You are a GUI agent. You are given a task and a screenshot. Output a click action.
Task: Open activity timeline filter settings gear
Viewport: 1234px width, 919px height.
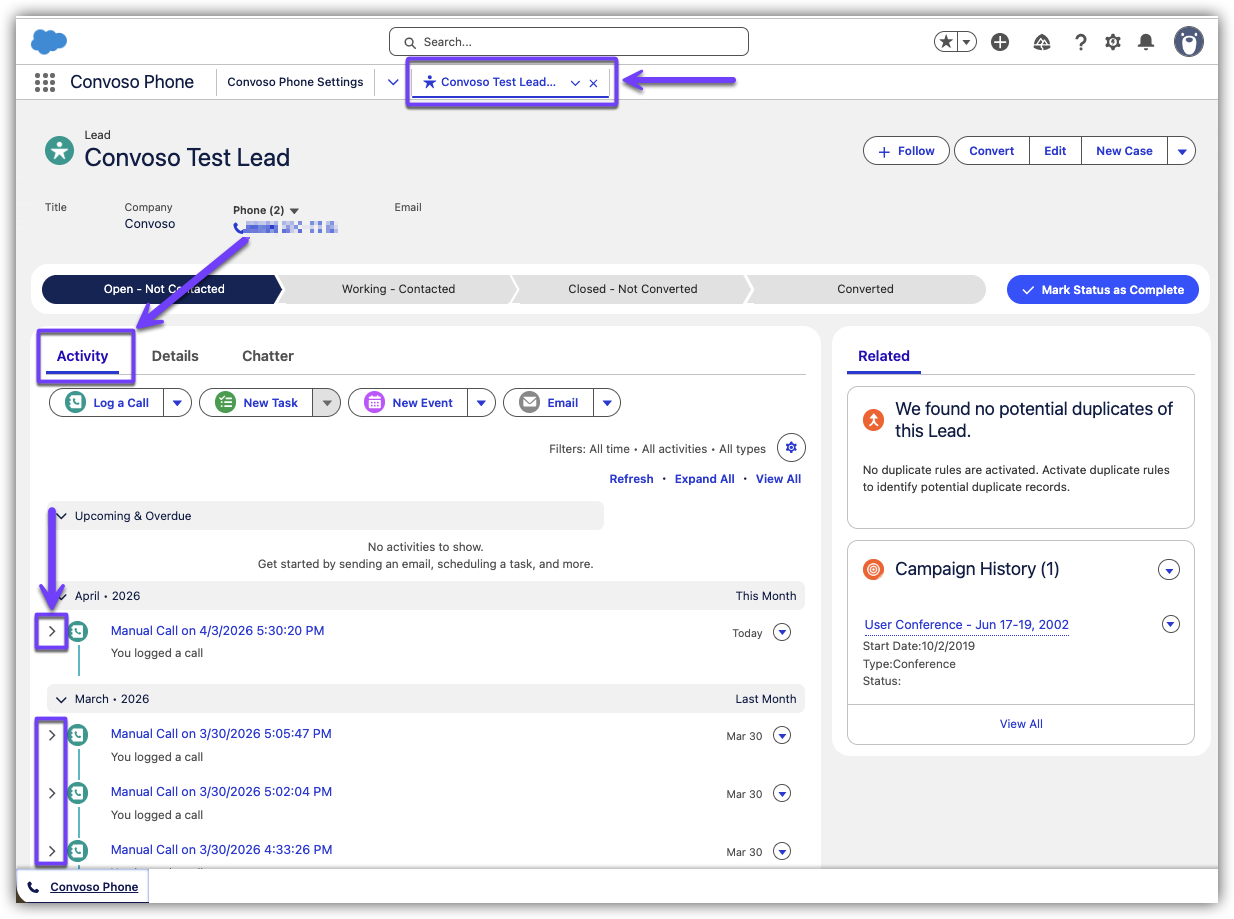pos(791,448)
